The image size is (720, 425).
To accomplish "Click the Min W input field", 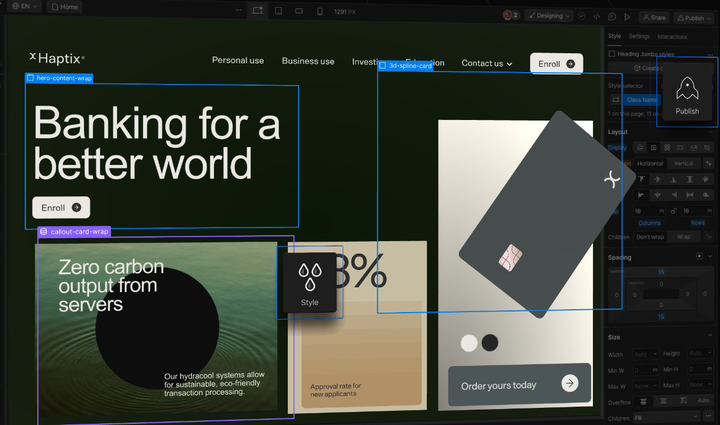I will point(646,370).
